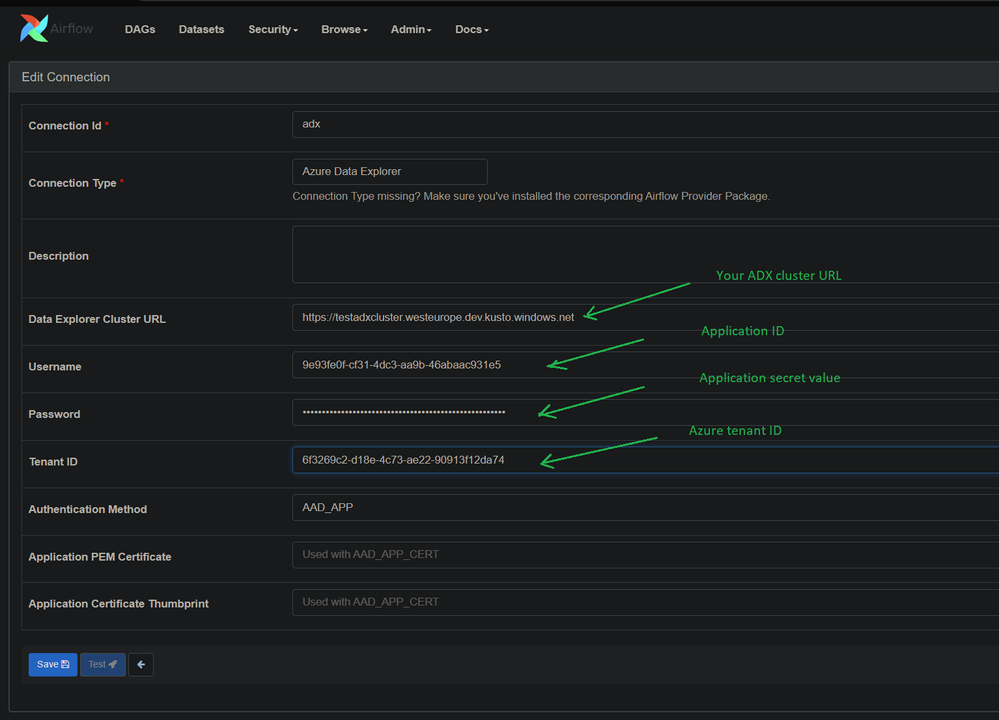Select the Username input field
The image size is (999, 720).
click(640, 365)
